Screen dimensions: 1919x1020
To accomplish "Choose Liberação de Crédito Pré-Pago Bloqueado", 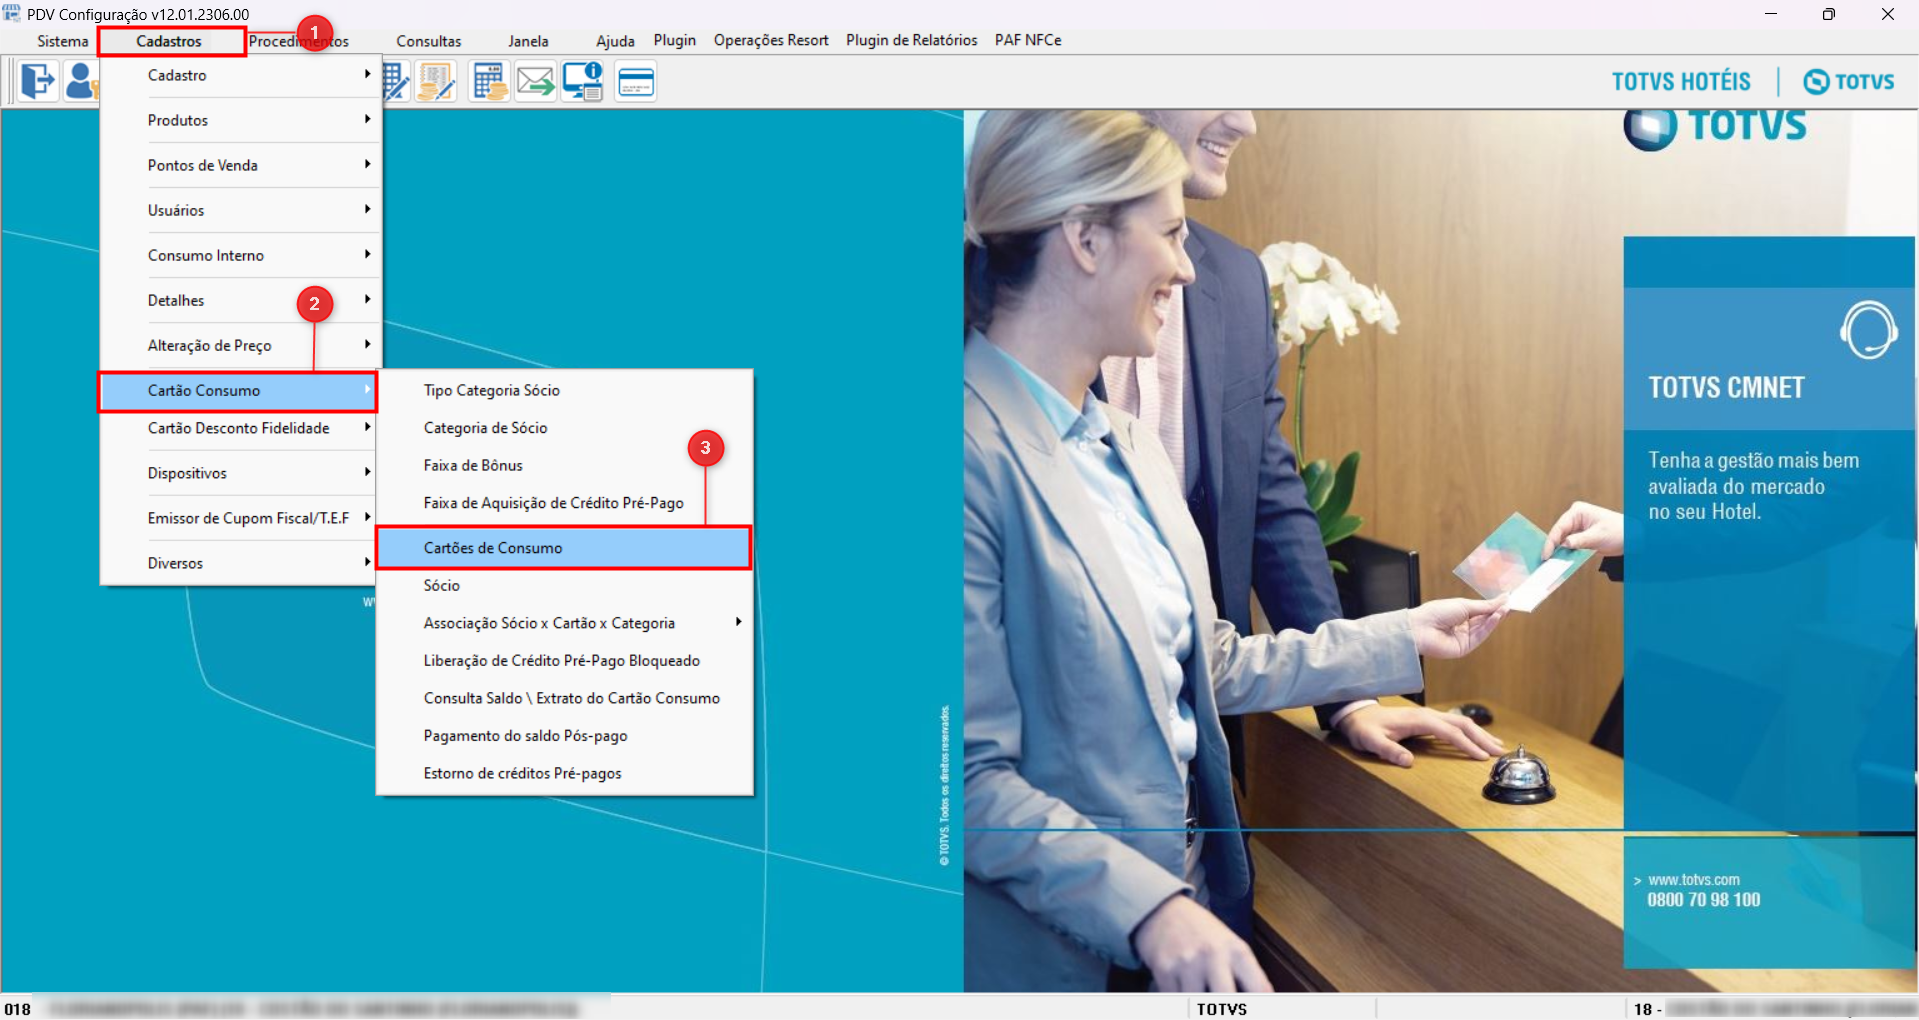I will [565, 660].
